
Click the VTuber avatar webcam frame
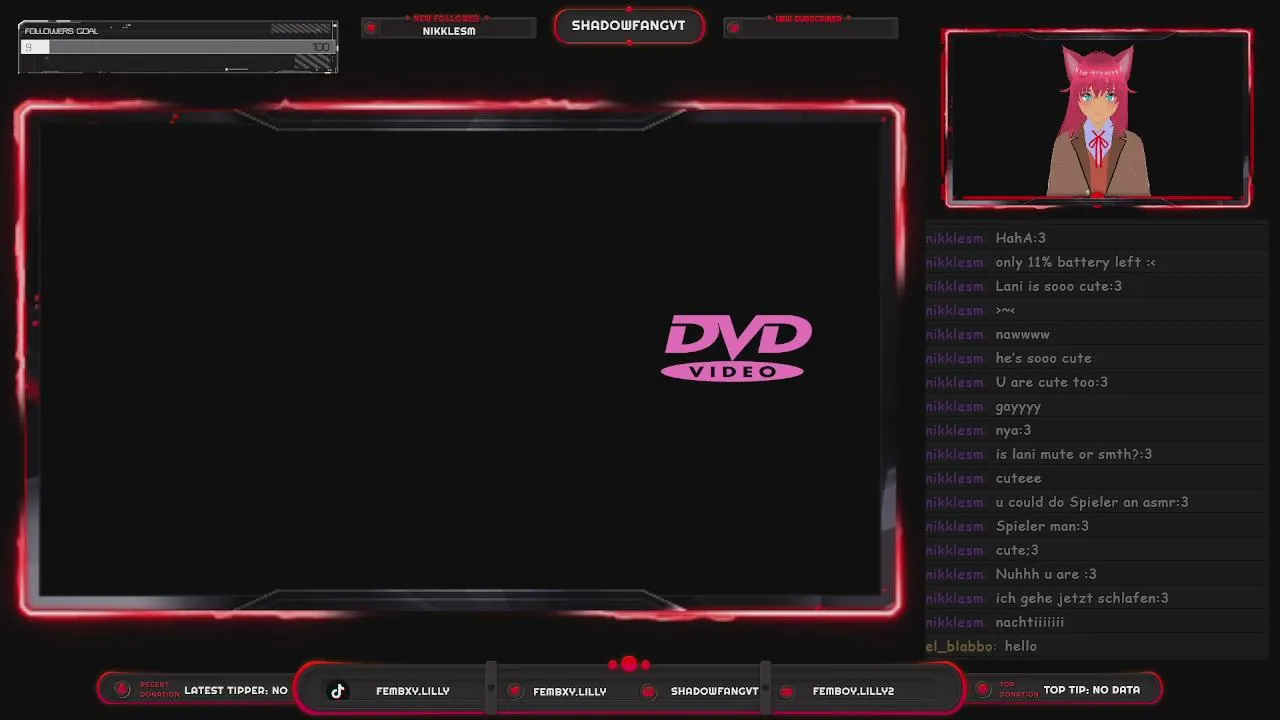point(1097,118)
